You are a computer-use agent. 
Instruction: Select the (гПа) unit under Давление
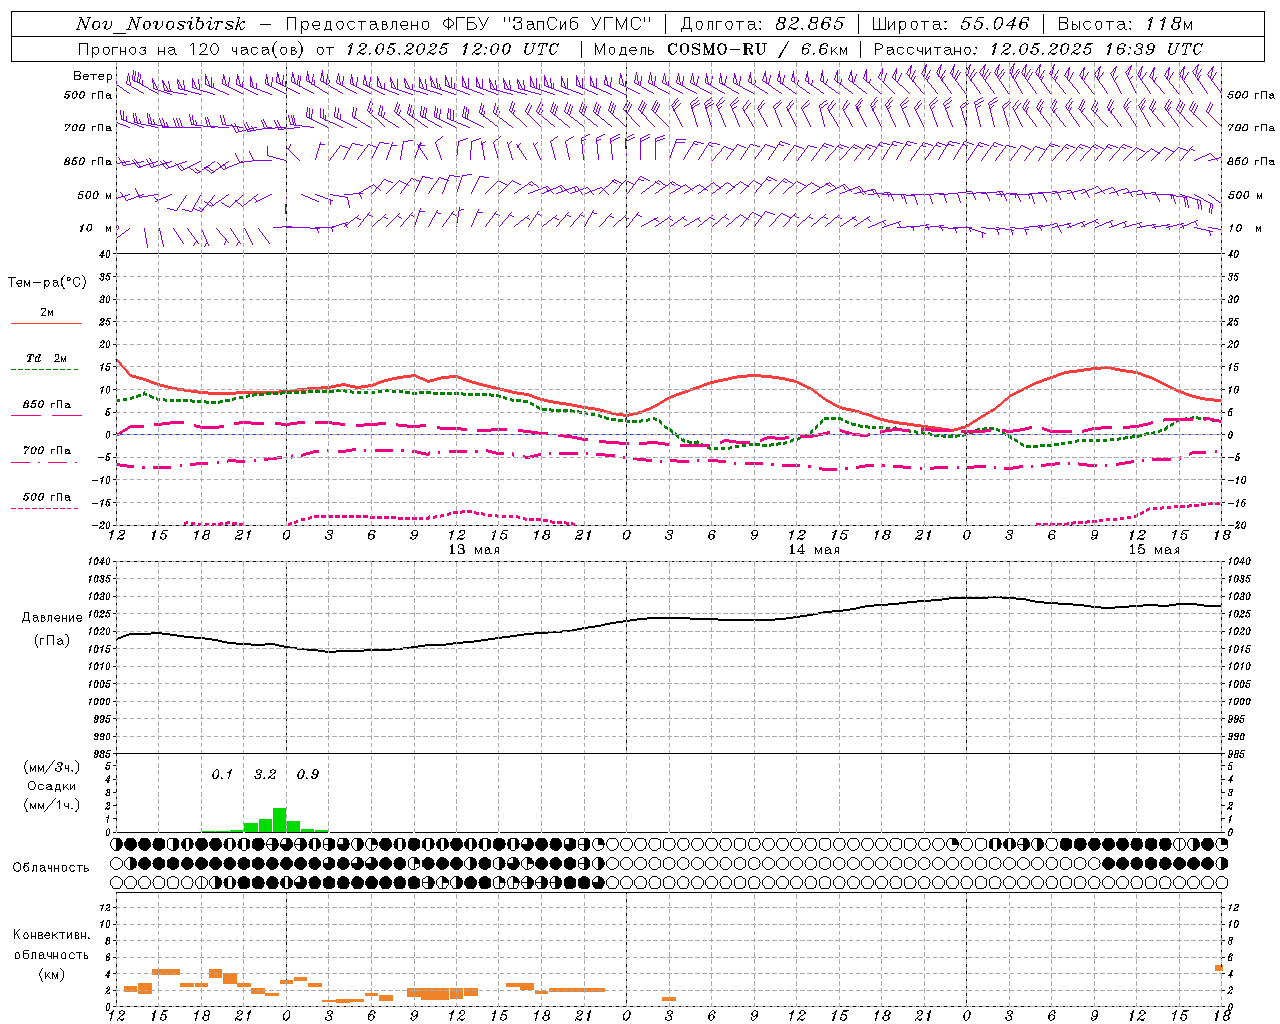pos(52,640)
